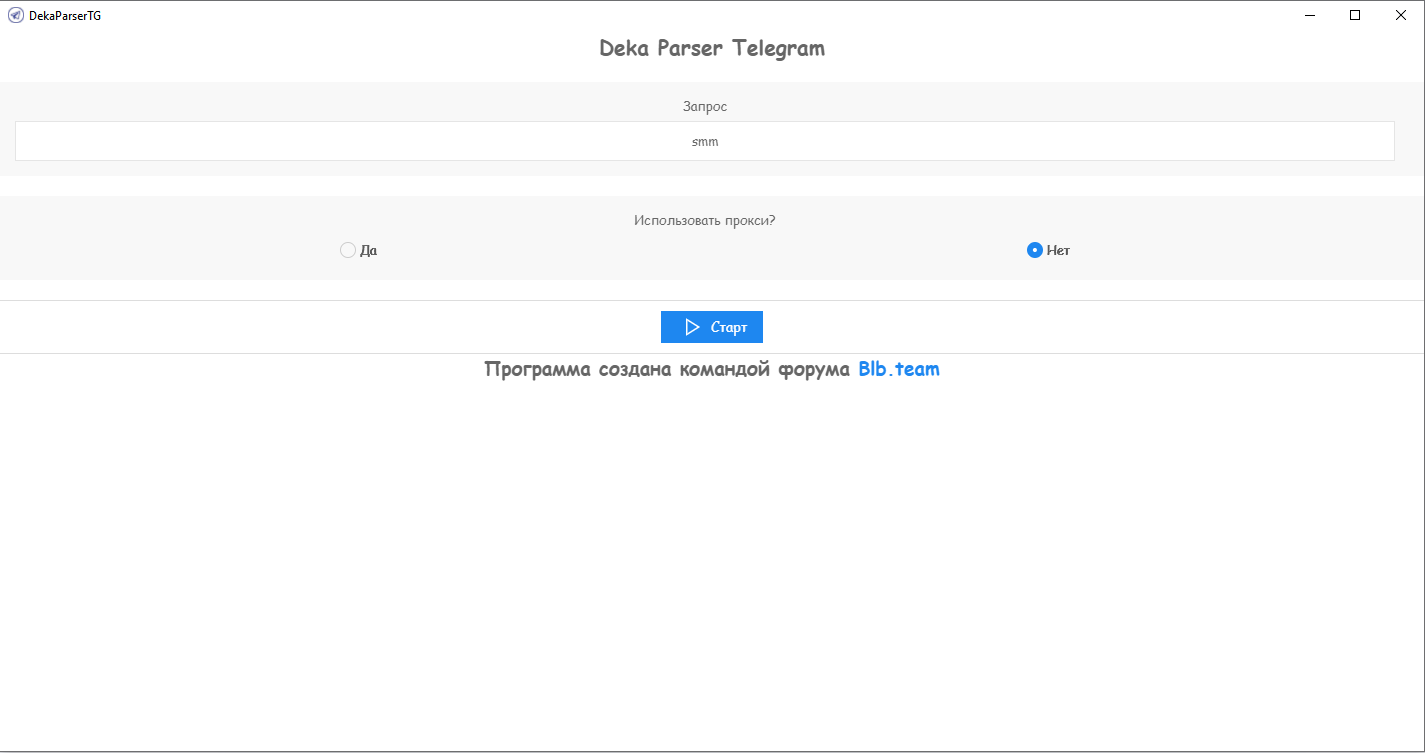Close the DekaParserTG window
The image size is (1425, 753).
pos(1400,15)
